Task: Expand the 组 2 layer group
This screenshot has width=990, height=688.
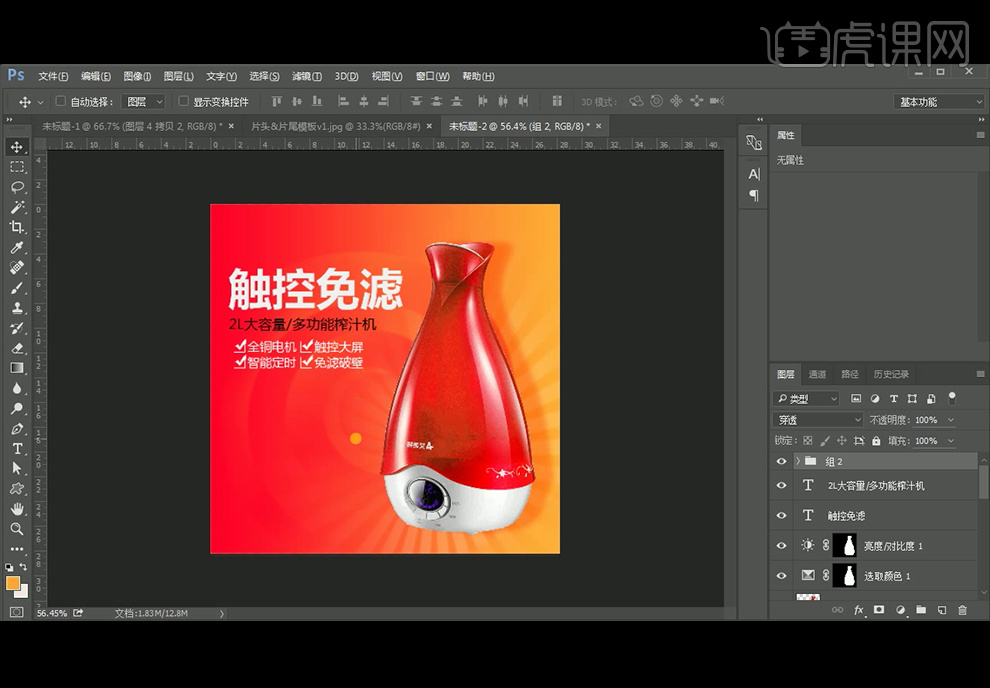Action: point(797,461)
